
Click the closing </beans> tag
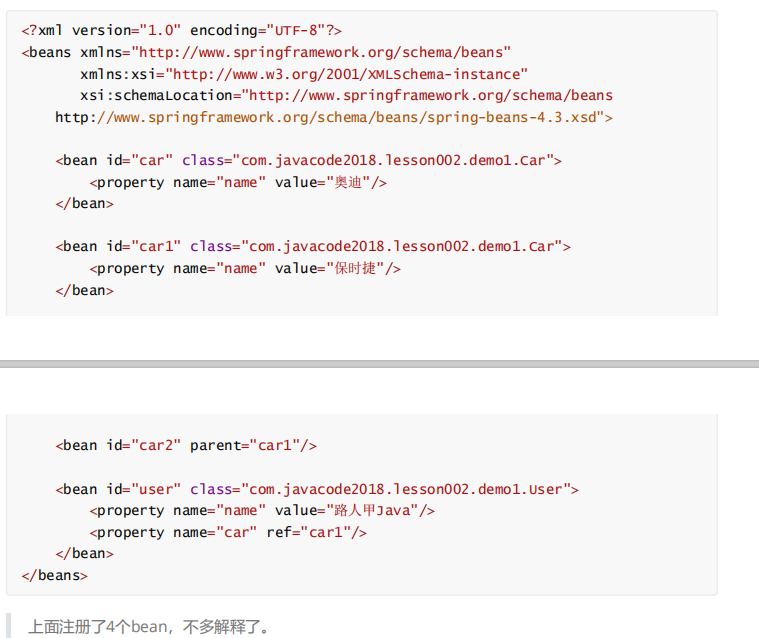tap(54, 575)
